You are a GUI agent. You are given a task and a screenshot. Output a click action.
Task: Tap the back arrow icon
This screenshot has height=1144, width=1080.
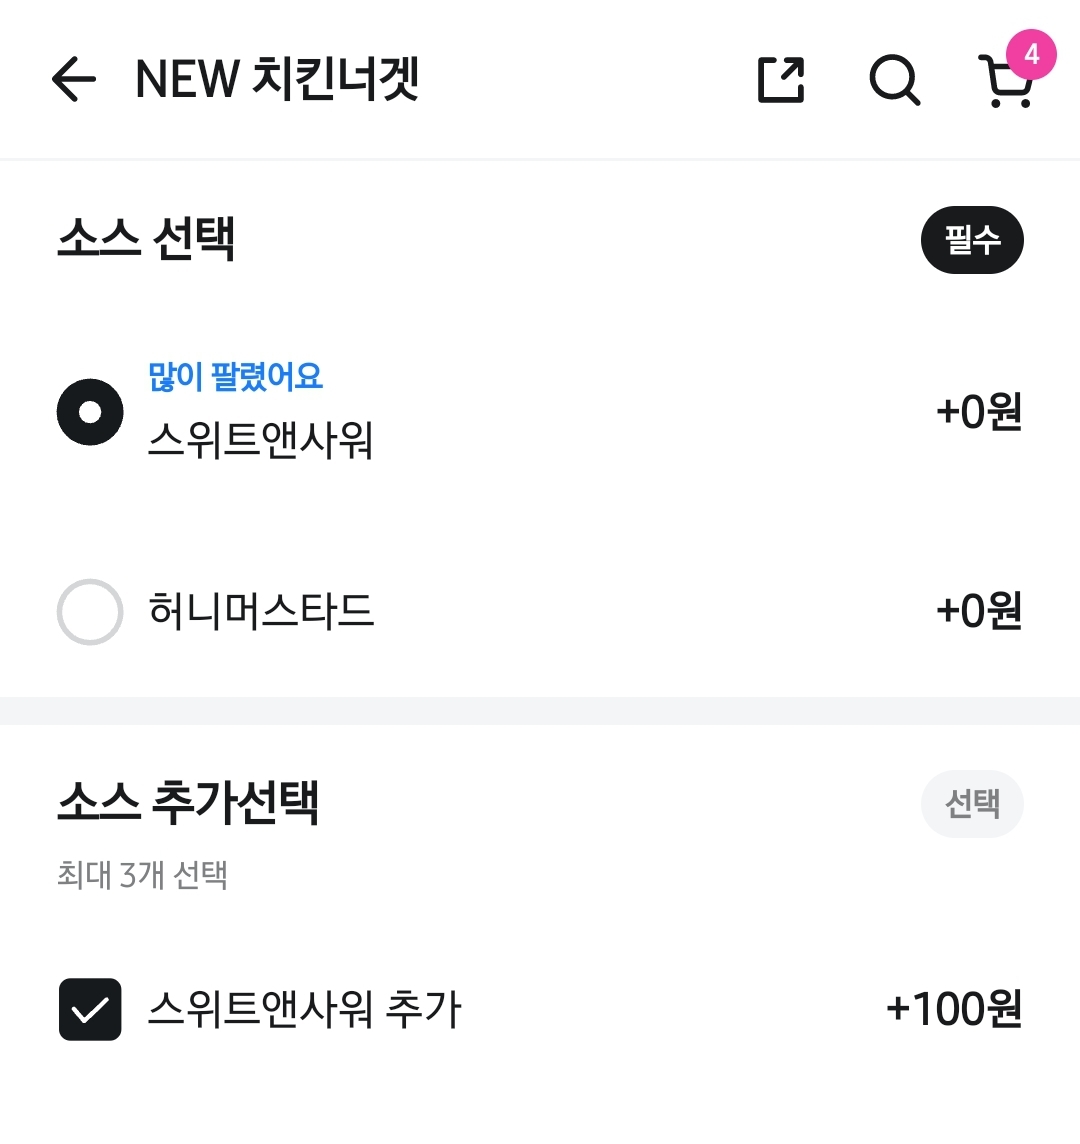pyautogui.click(x=74, y=80)
